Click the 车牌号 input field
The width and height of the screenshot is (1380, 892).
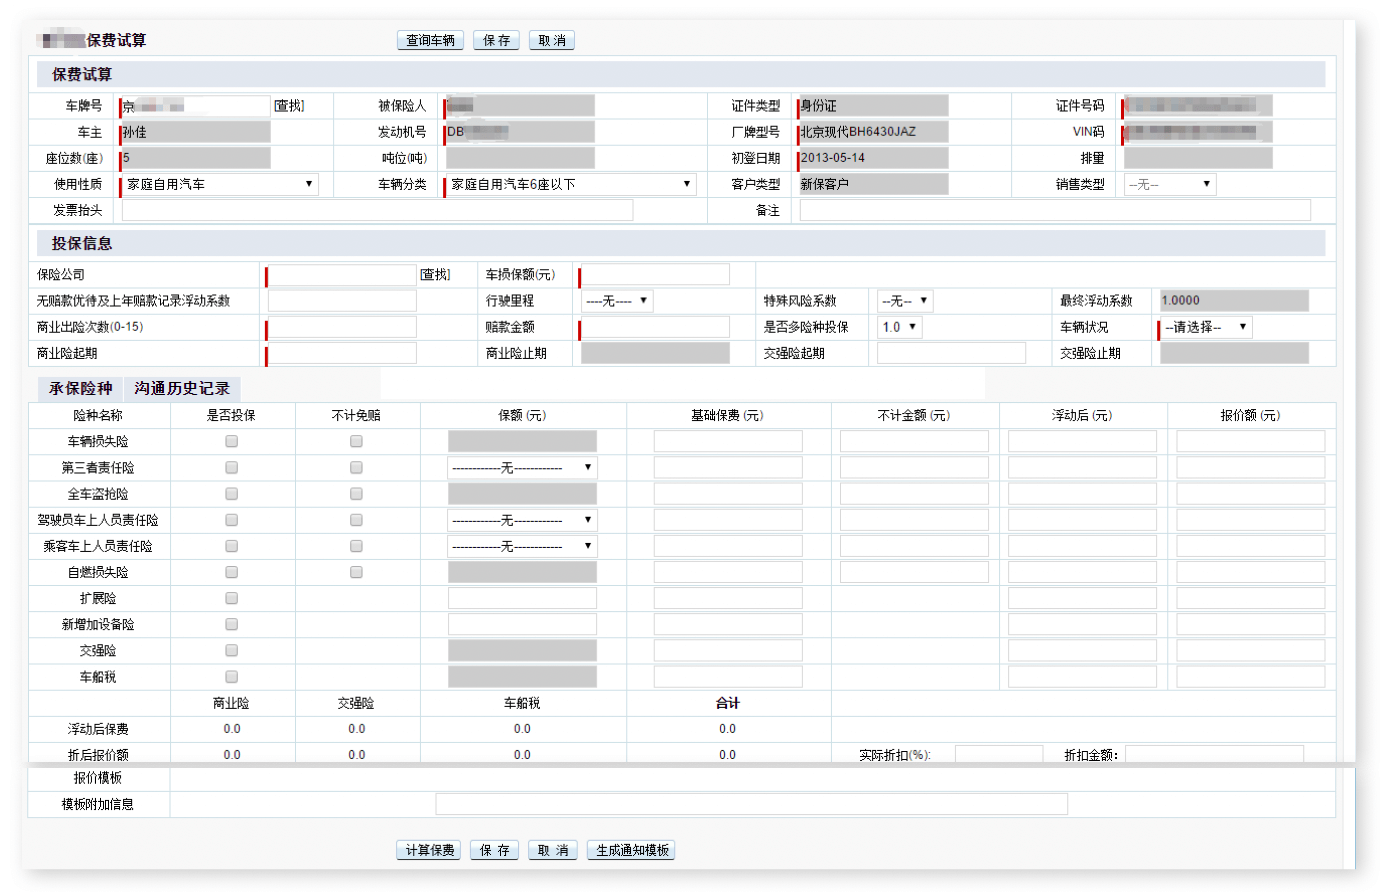point(196,106)
